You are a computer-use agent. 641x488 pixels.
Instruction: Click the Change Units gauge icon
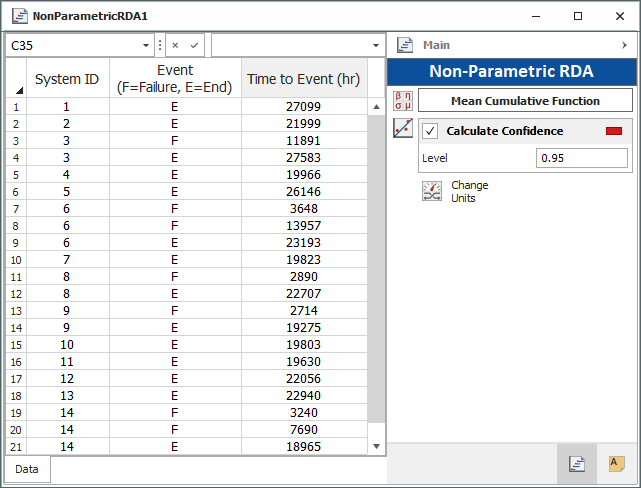click(432, 191)
